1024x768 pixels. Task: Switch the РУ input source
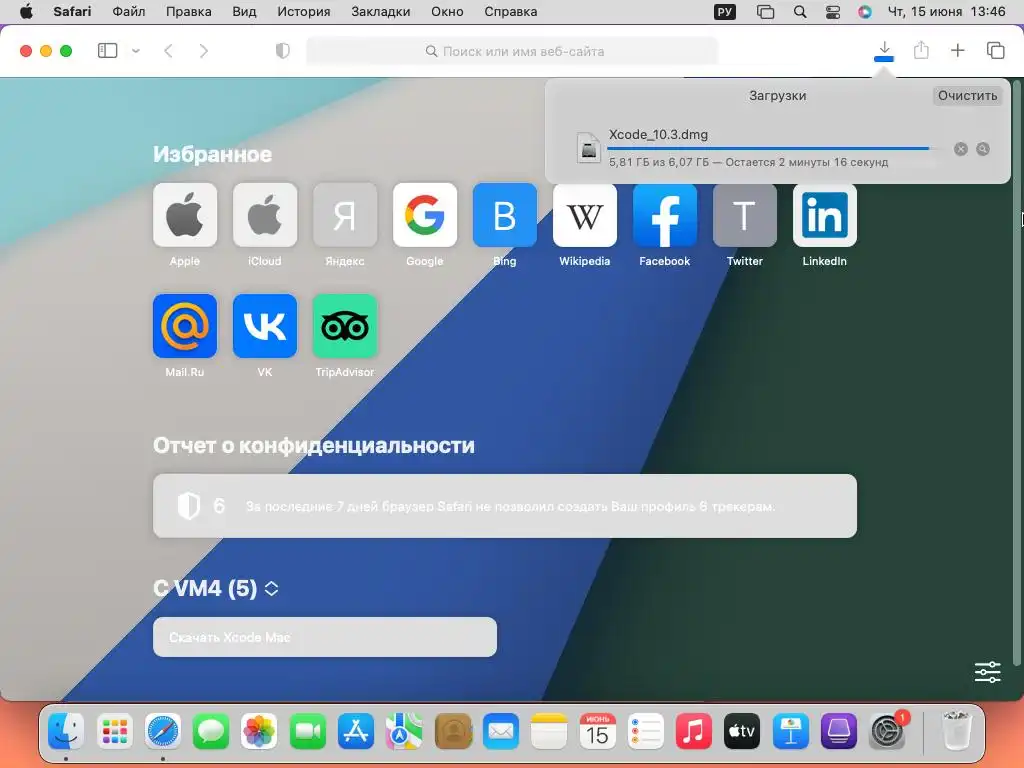point(725,12)
